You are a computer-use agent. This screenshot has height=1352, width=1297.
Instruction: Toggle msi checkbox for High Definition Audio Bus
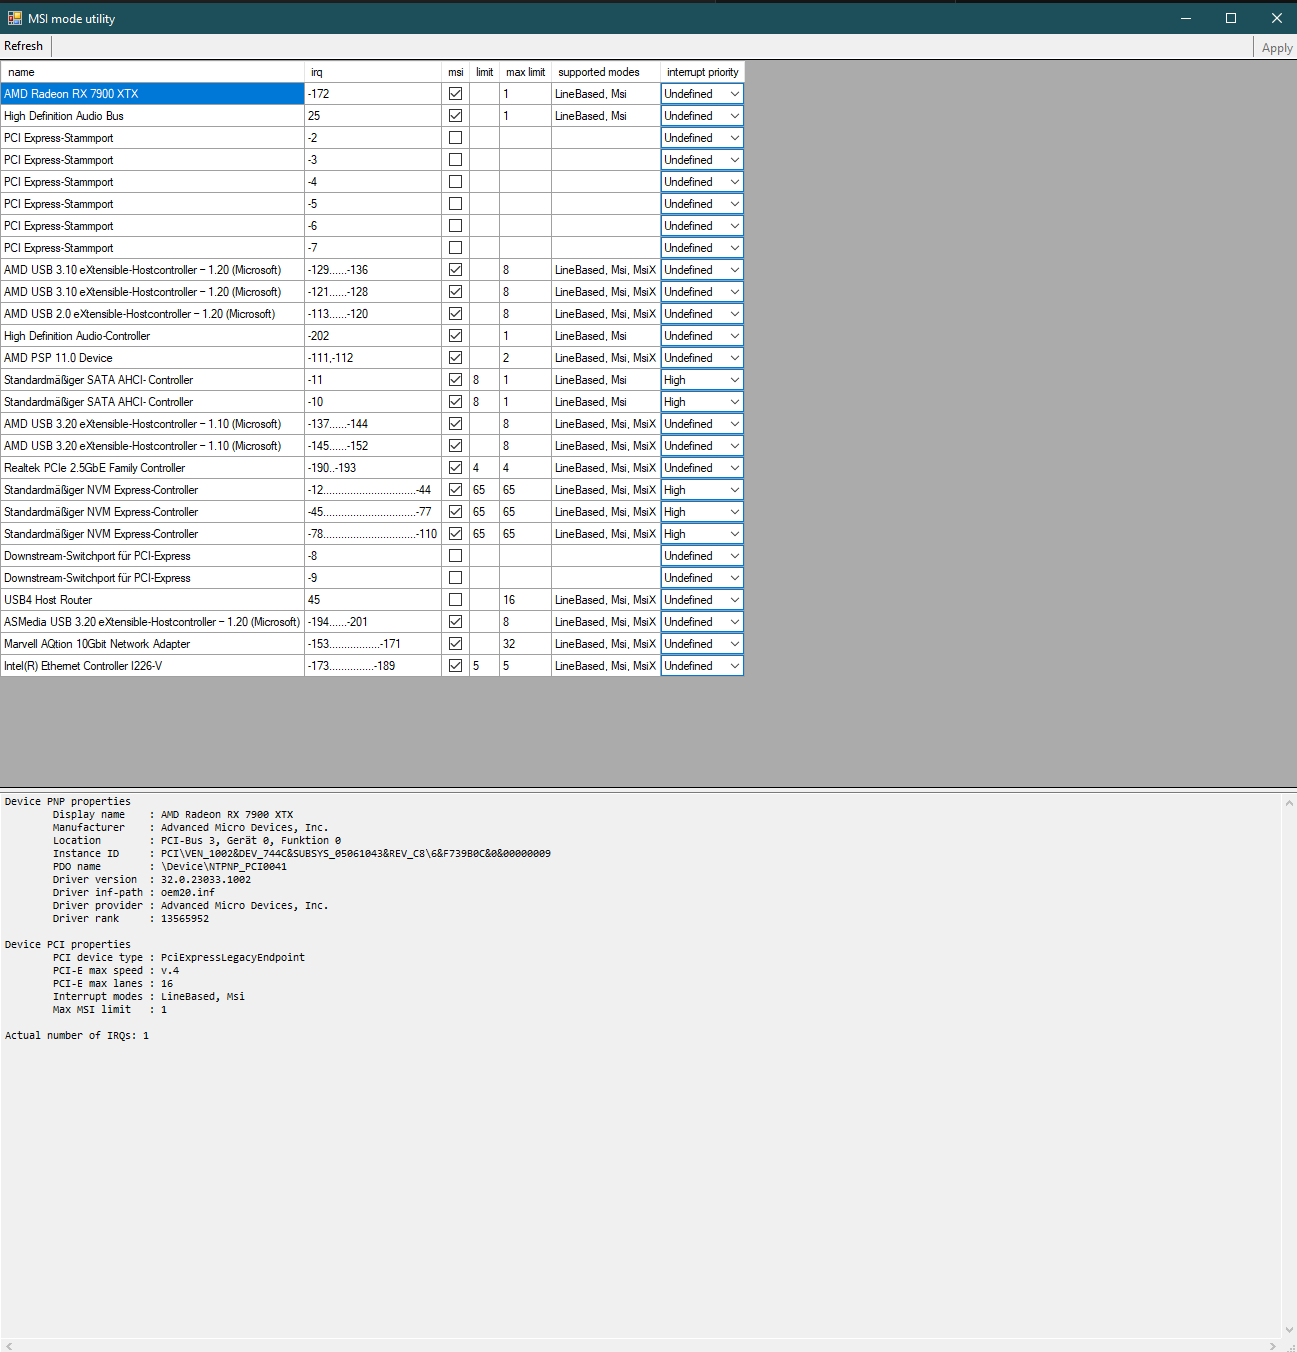pos(455,116)
